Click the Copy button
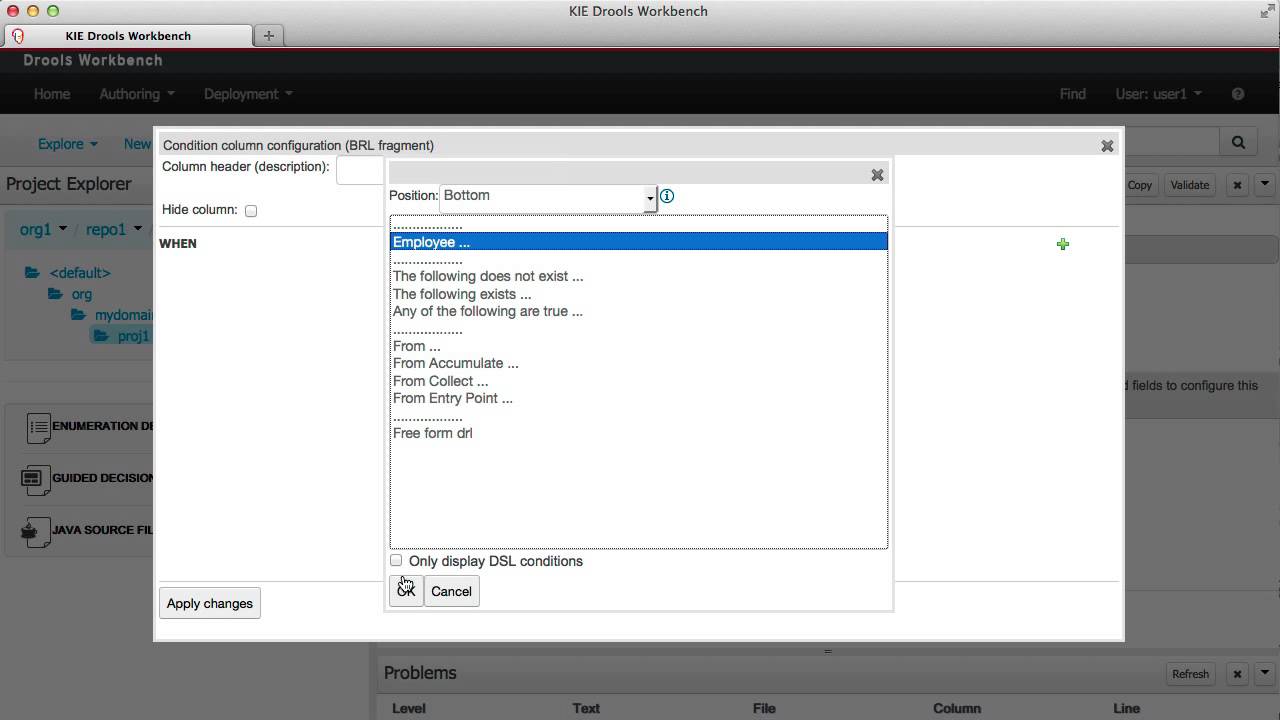 tap(1140, 185)
